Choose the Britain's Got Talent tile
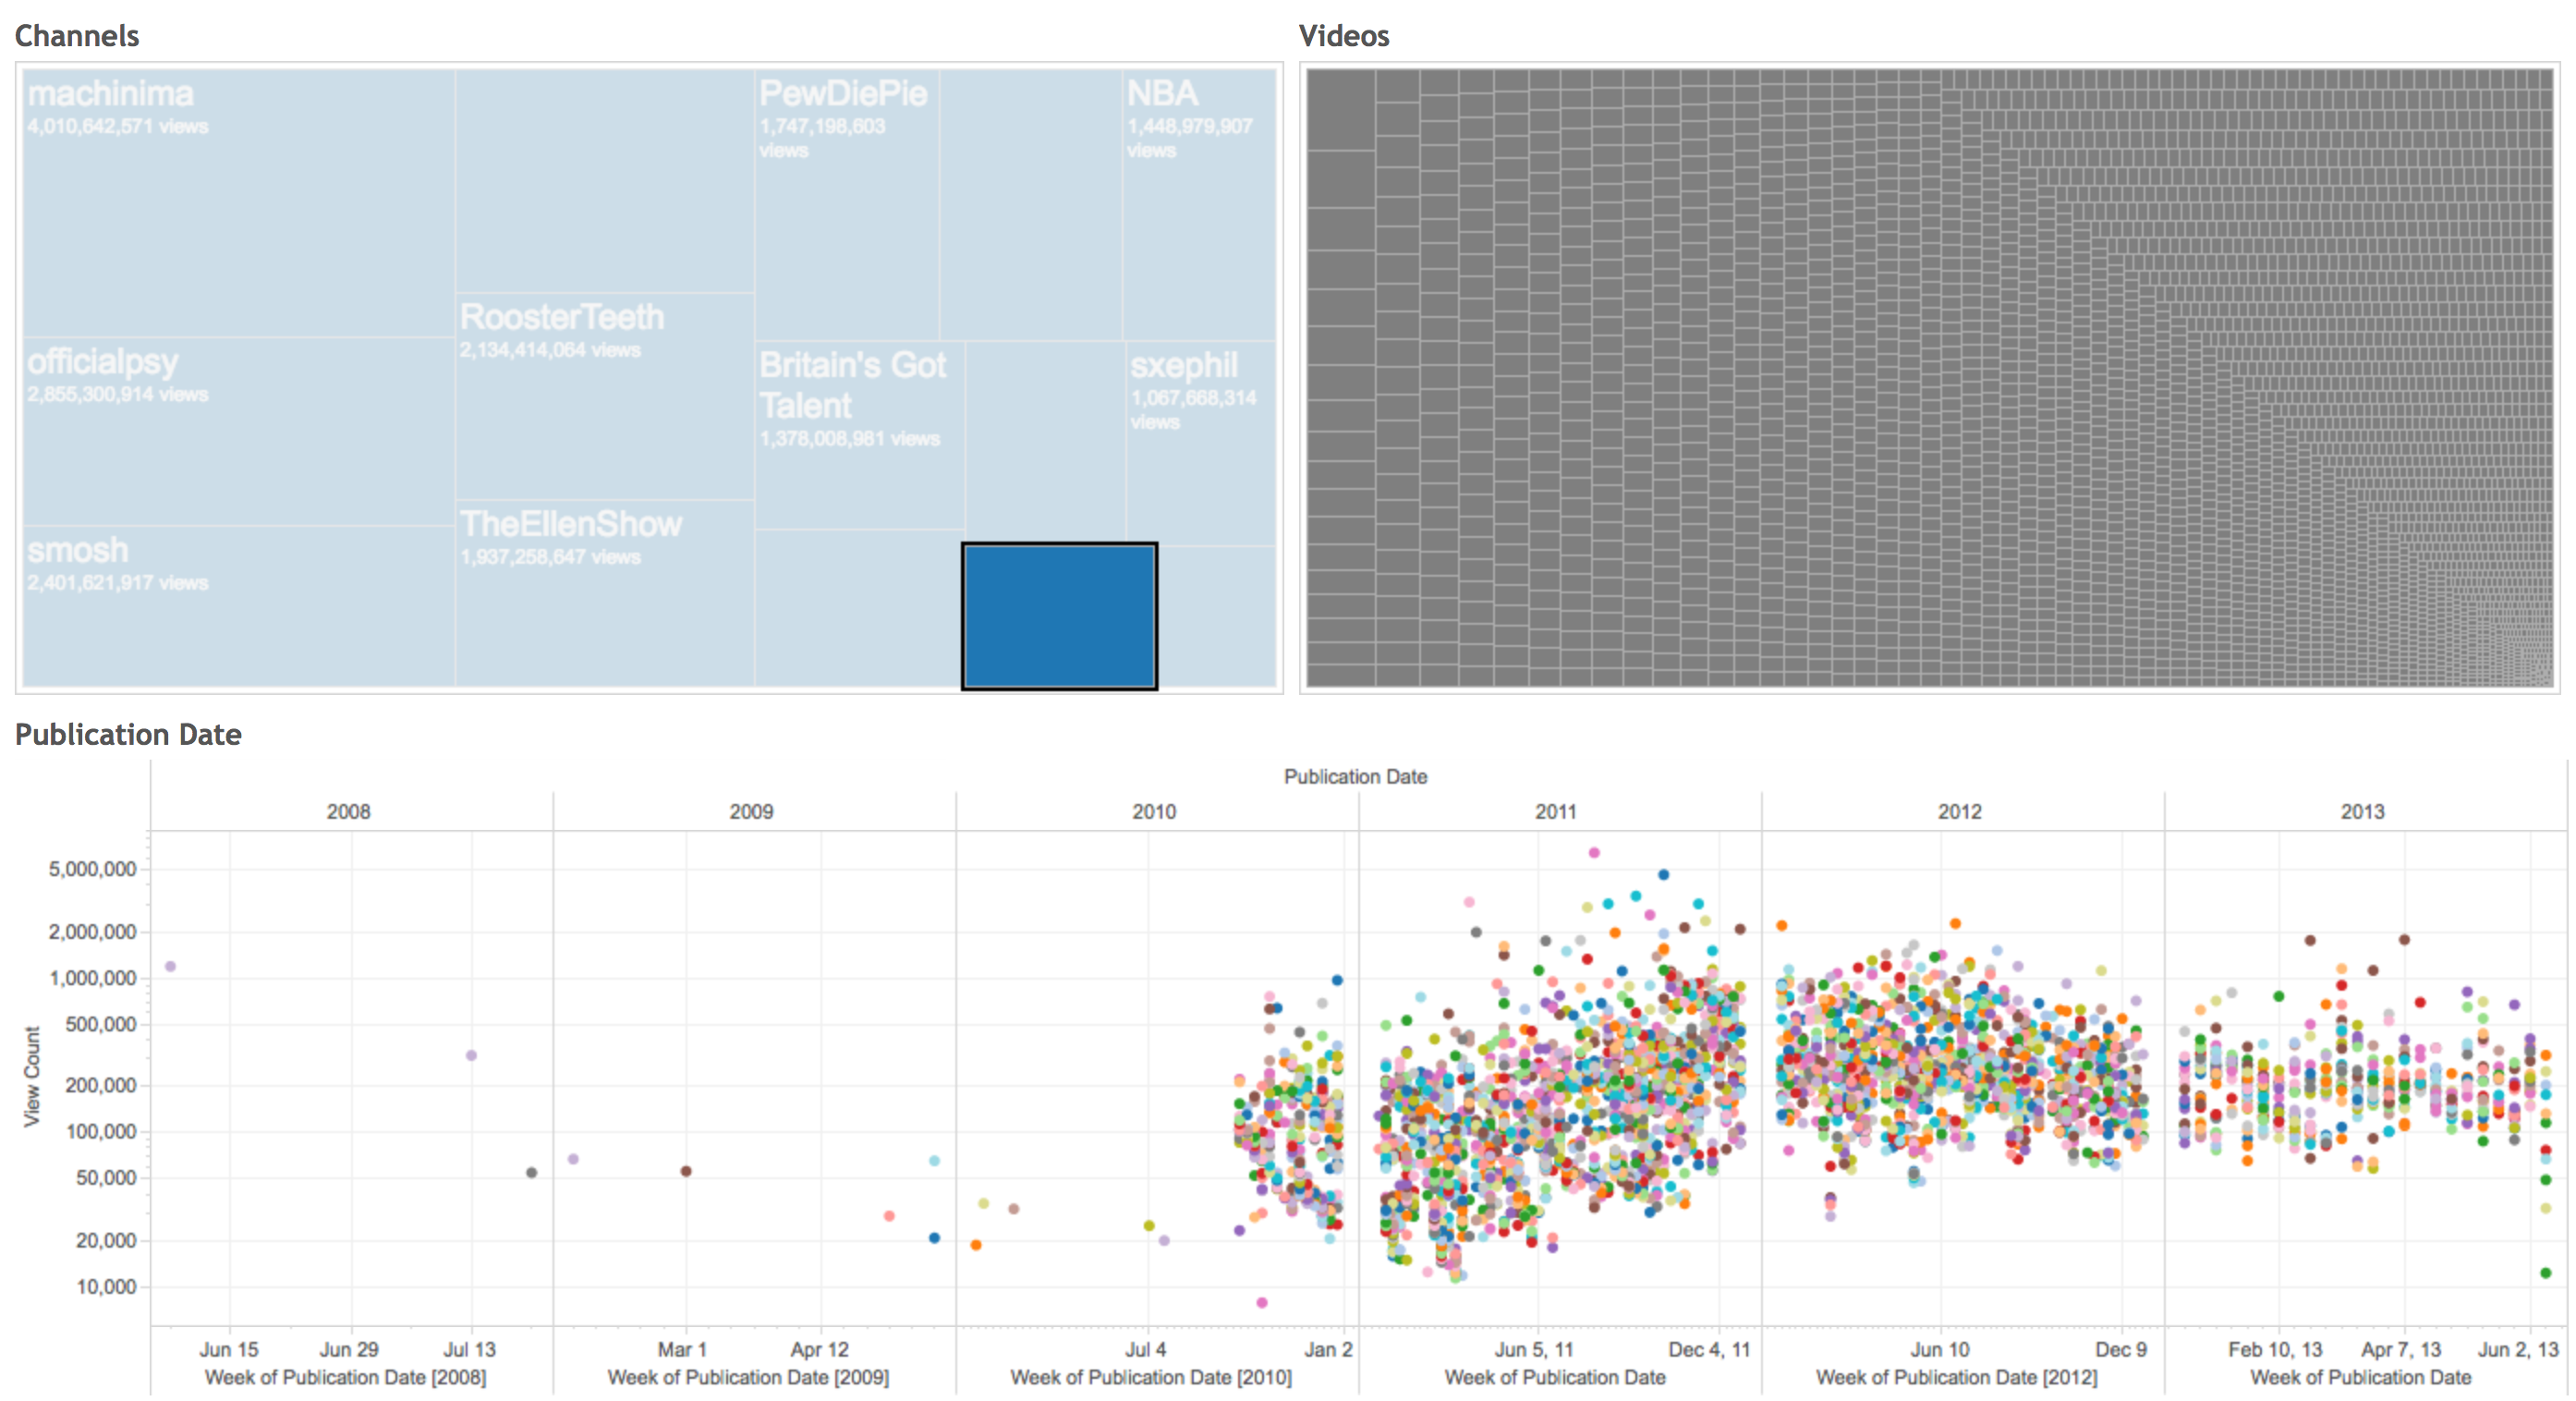 pyautogui.click(x=859, y=435)
